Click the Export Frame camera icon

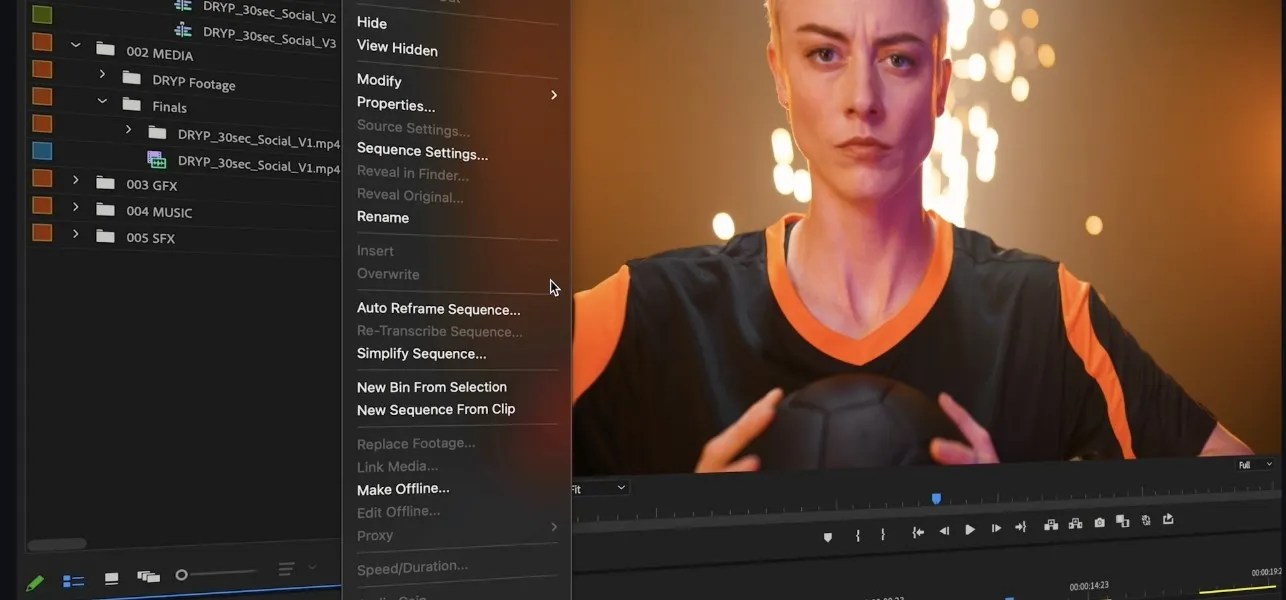[x=1099, y=521]
